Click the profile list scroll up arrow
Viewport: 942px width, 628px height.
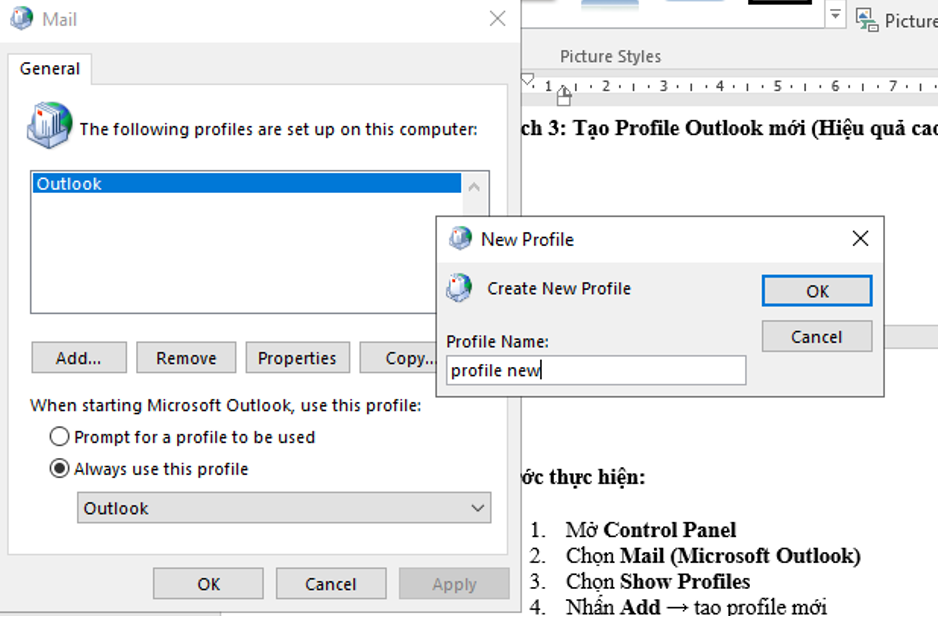point(474,187)
